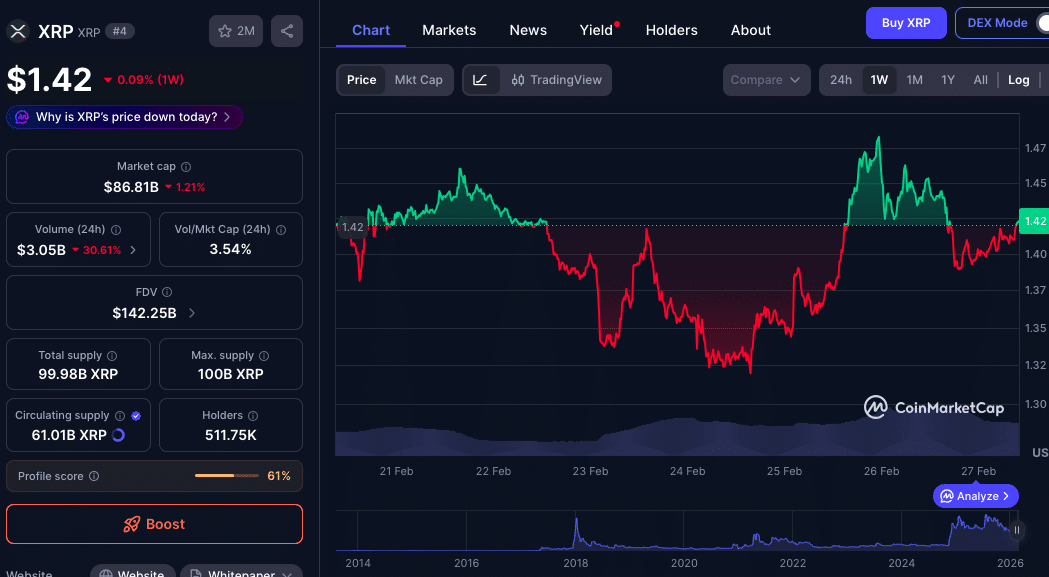
Task: Open 'Why is XRP's price down today?'
Action: [124, 117]
